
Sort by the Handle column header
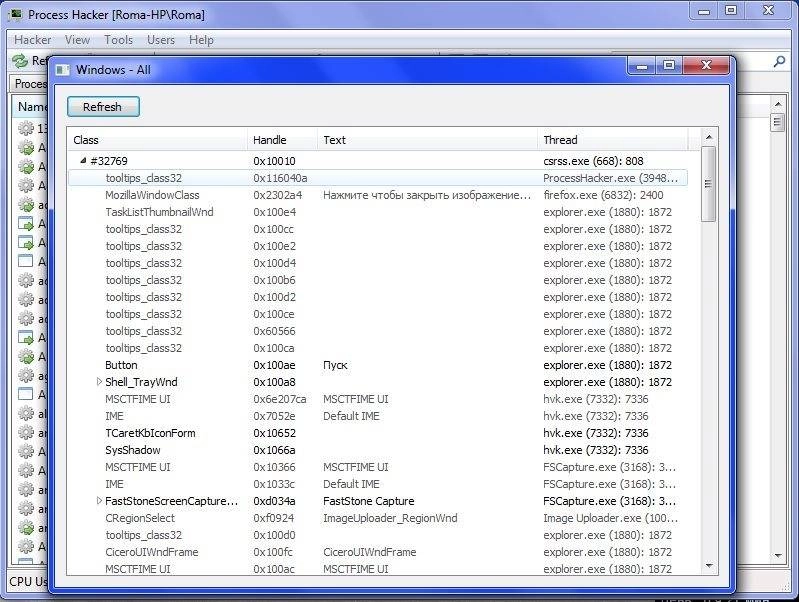pos(282,140)
